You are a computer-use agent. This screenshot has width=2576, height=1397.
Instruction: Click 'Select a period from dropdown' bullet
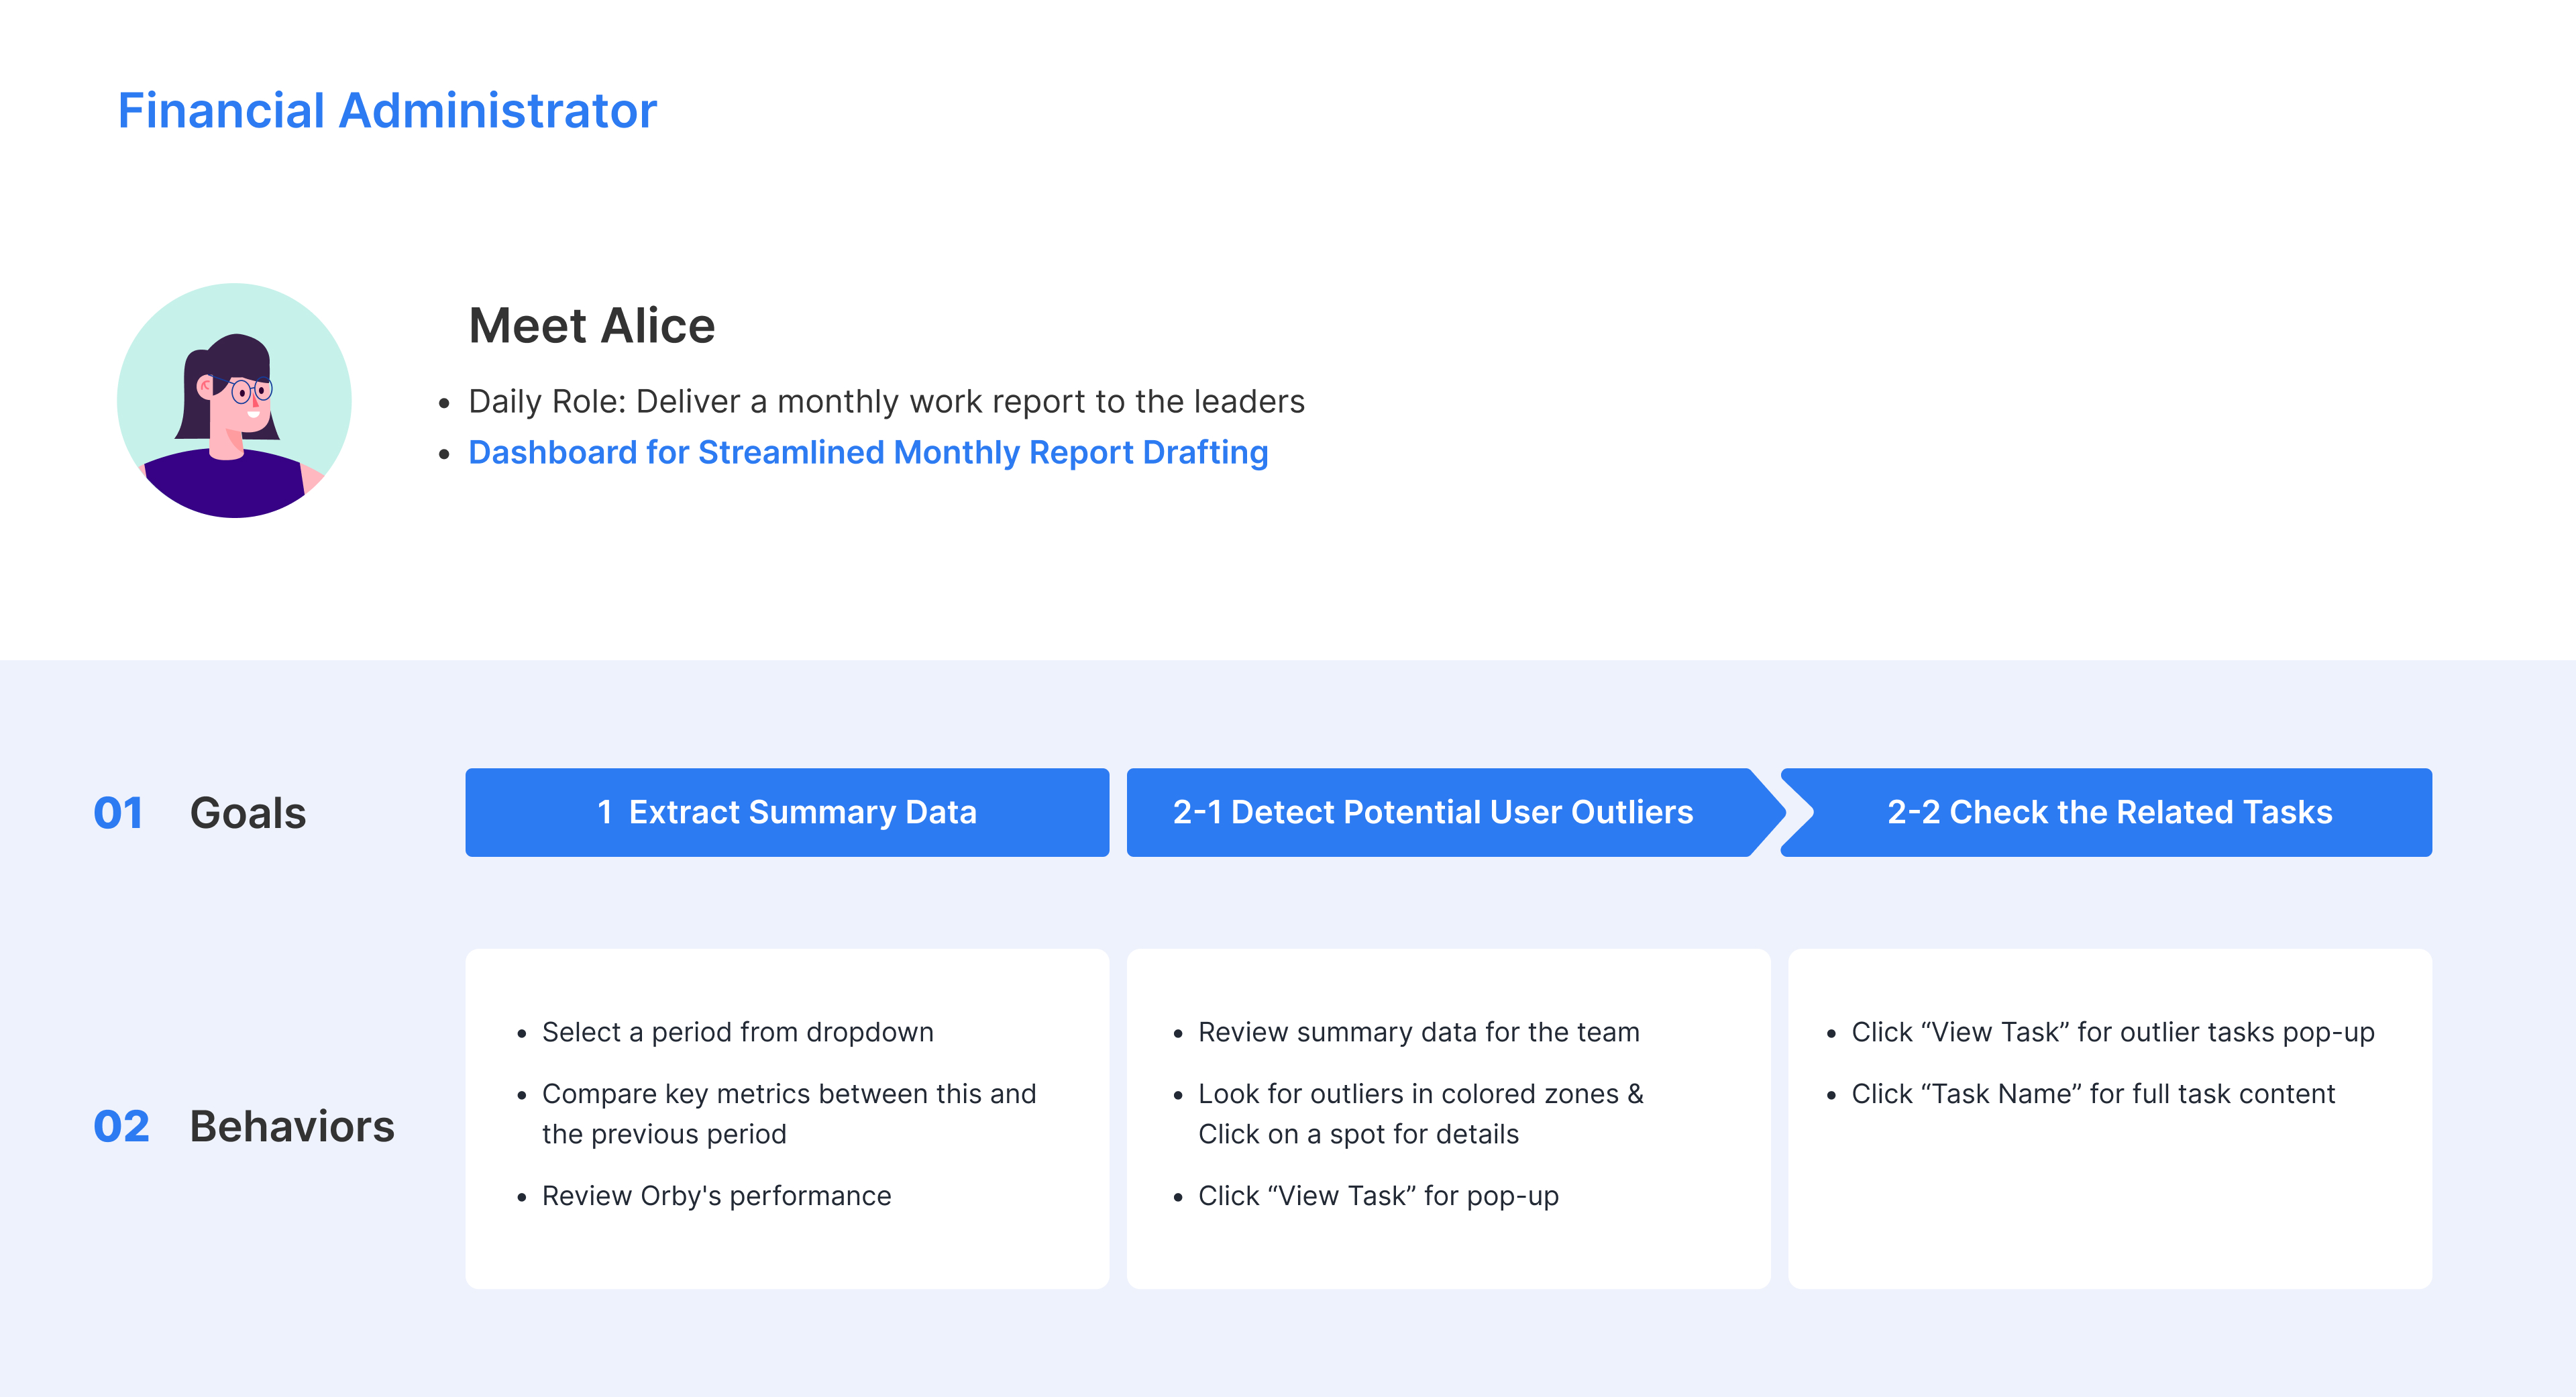(737, 1032)
